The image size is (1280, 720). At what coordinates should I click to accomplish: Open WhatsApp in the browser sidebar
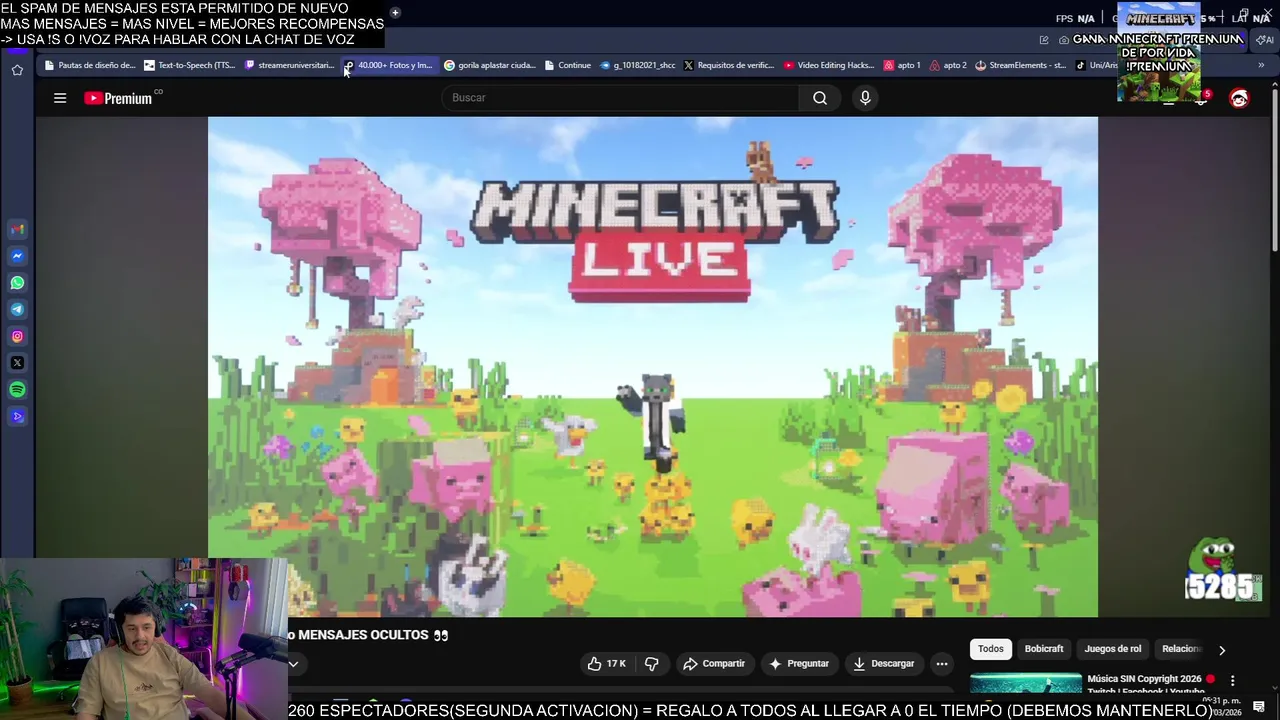coord(17,283)
